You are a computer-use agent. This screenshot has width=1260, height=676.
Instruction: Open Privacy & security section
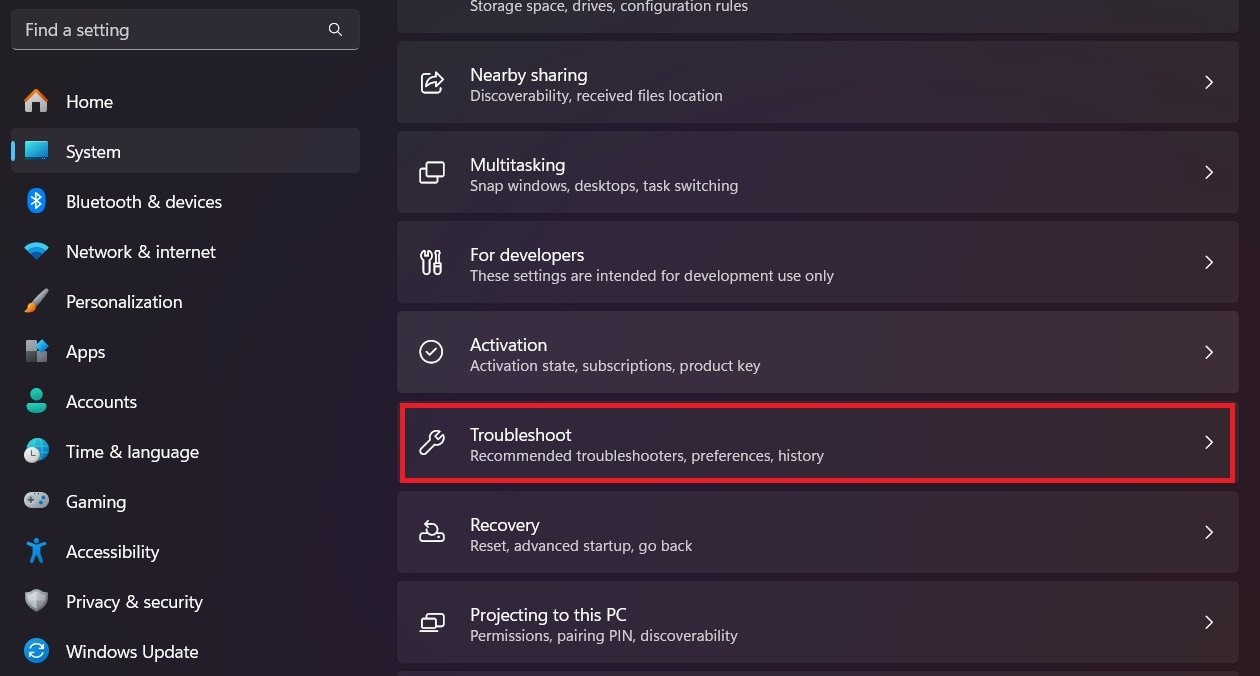click(185, 601)
